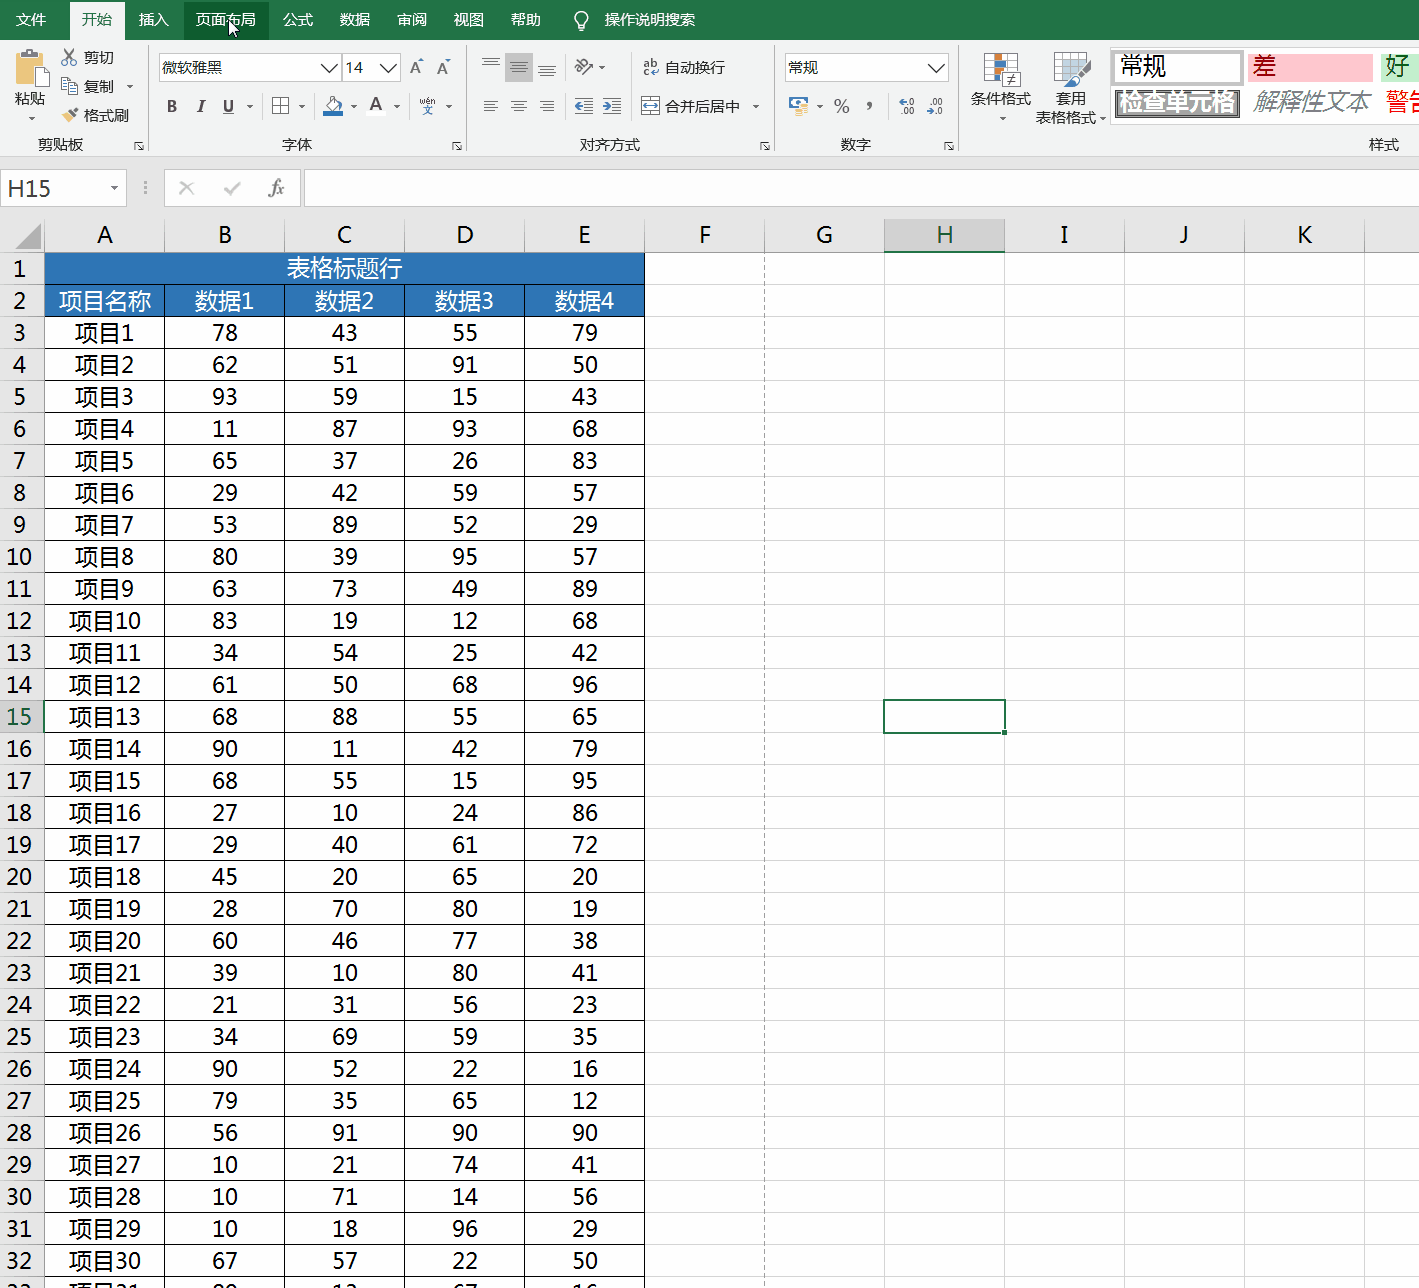Increase font size with the larger A icon

(x=416, y=68)
